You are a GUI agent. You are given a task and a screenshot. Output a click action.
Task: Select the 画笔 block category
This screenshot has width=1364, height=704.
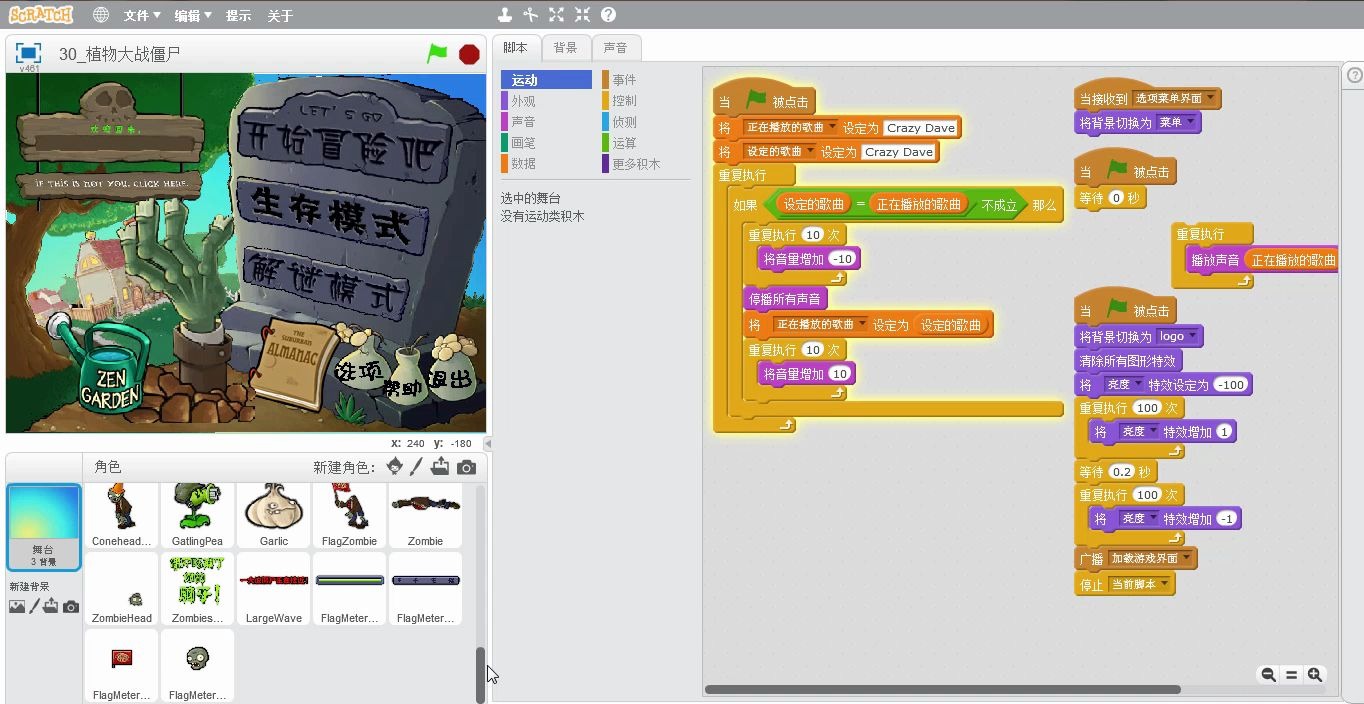coord(546,143)
